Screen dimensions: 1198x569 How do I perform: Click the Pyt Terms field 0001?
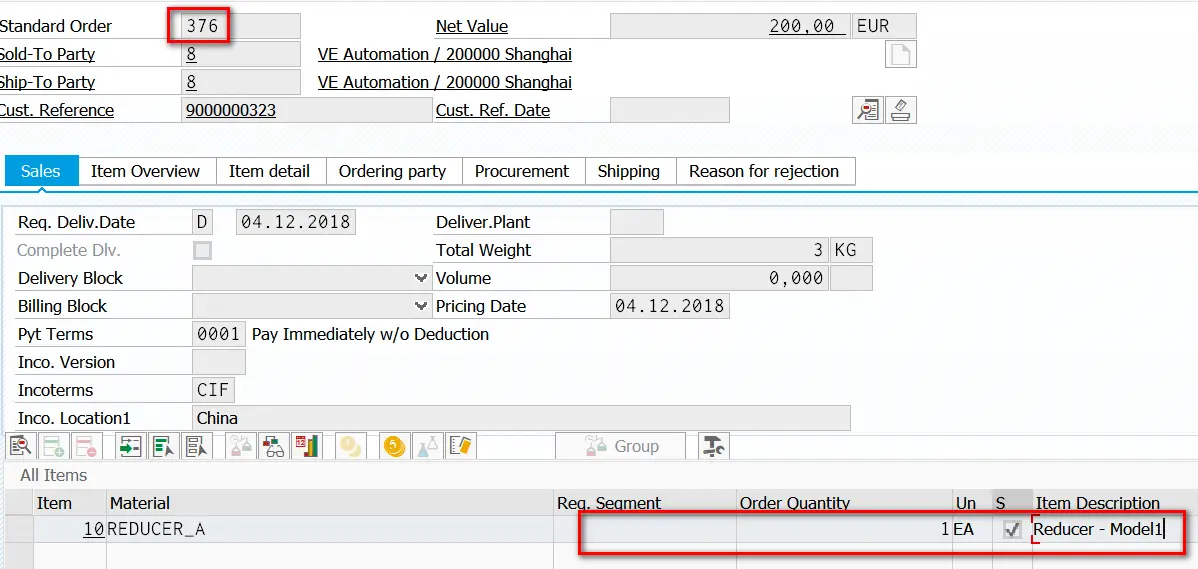[219, 334]
